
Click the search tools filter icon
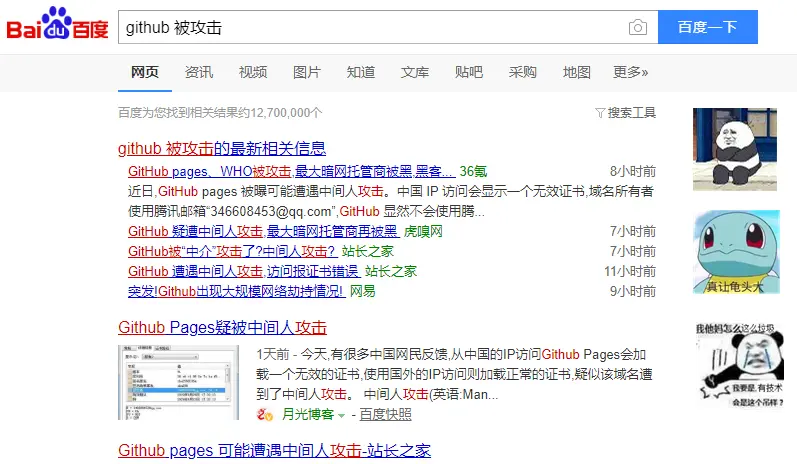pyautogui.click(x=600, y=113)
